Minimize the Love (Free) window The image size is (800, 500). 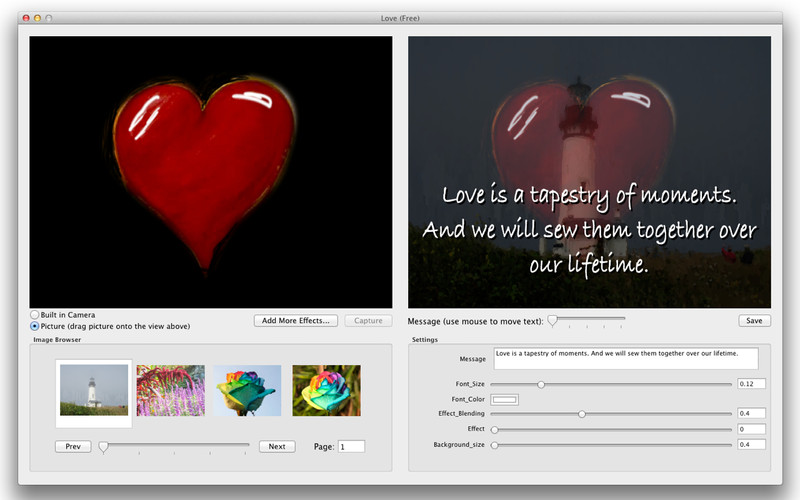pos(37,18)
